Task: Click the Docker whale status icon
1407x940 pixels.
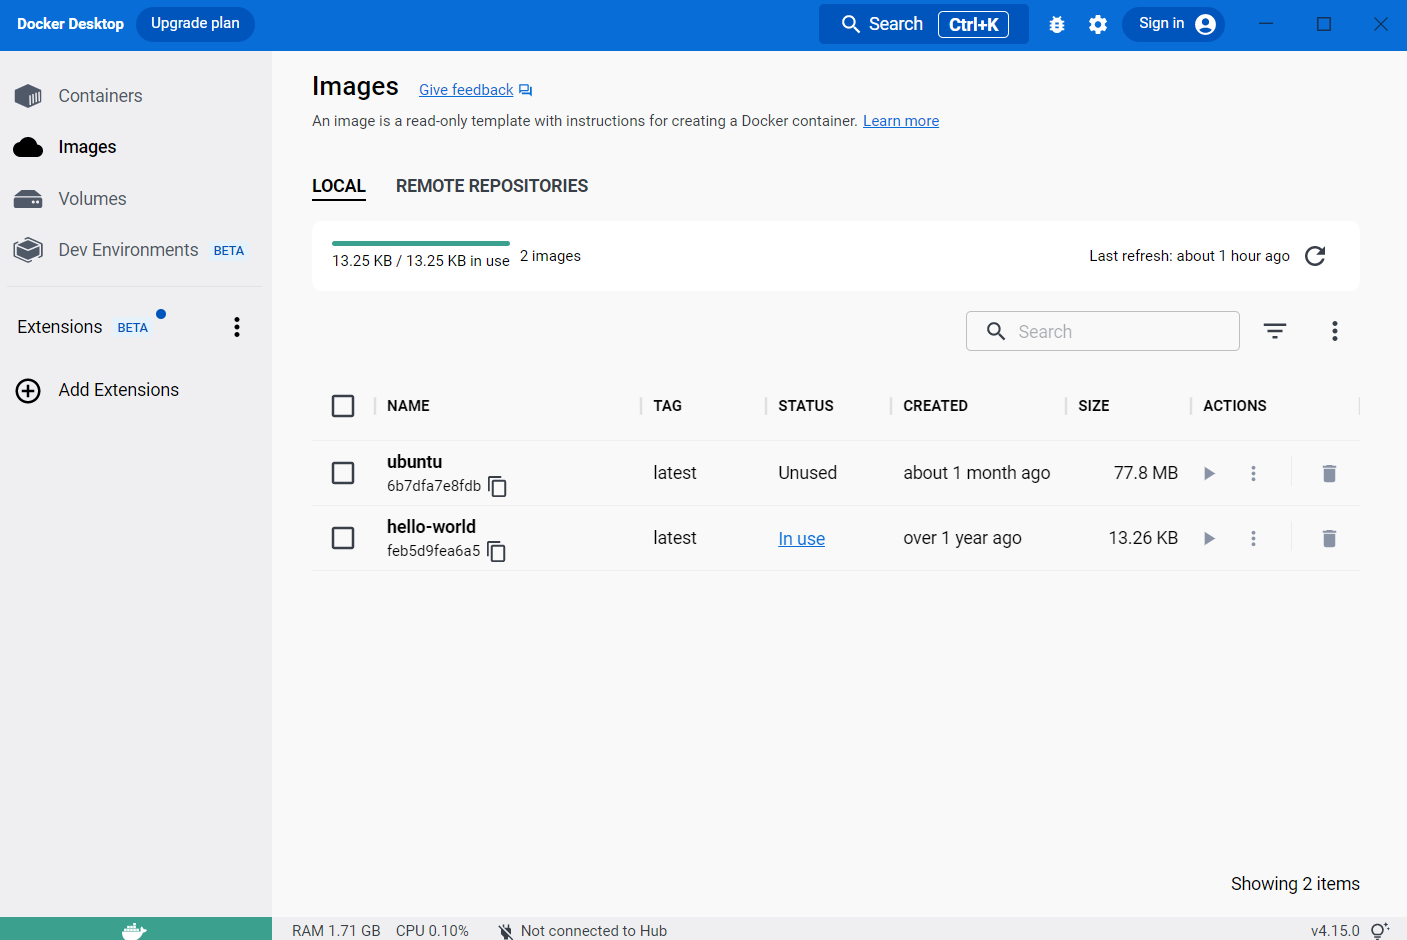Action: (x=134, y=930)
